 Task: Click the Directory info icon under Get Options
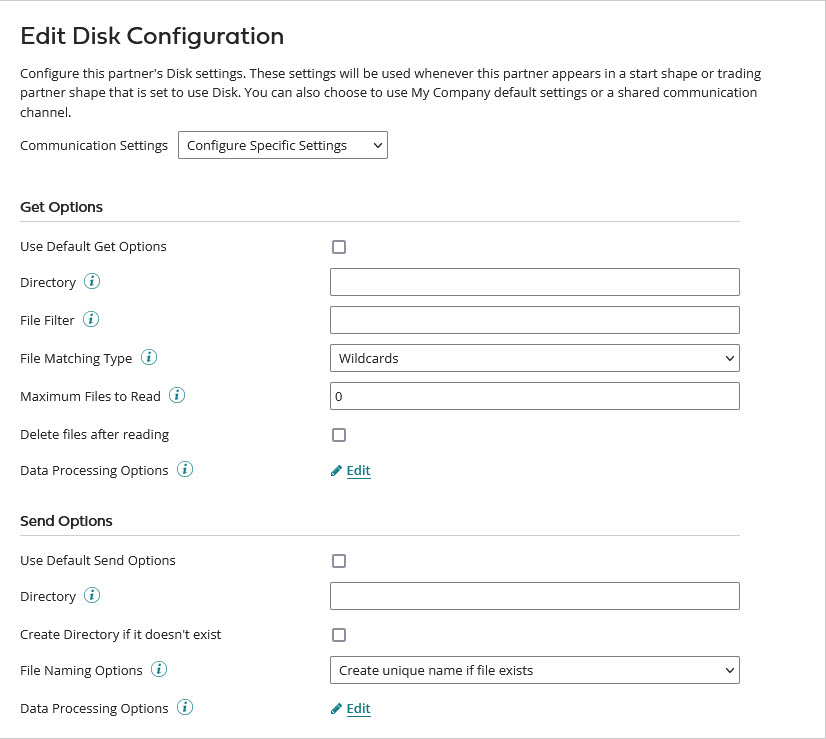(90, 282)
